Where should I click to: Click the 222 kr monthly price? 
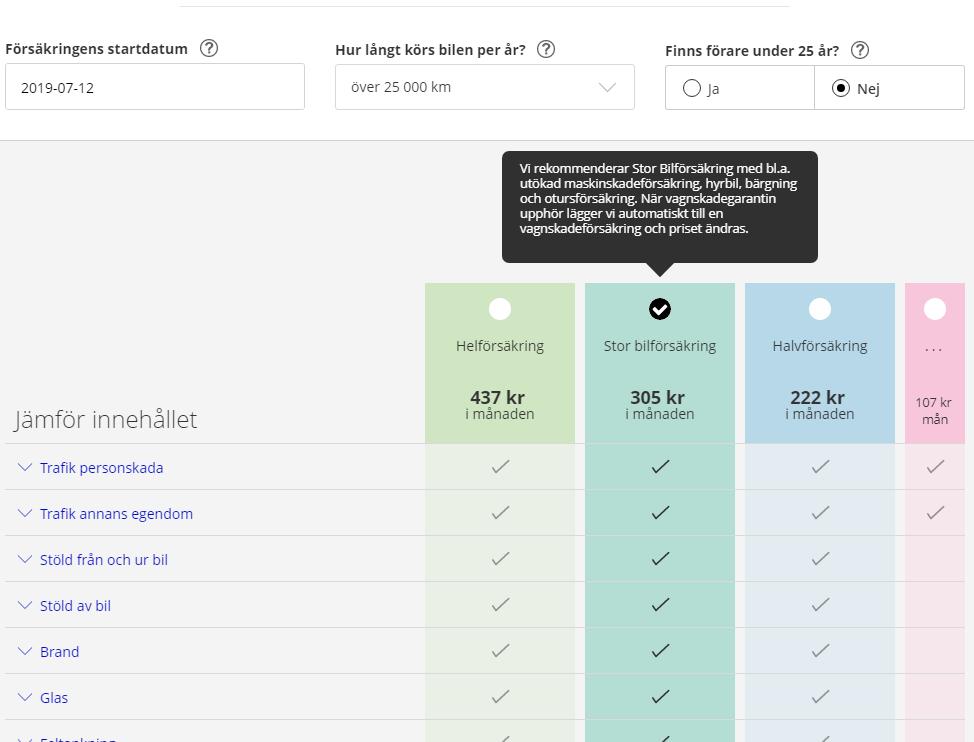point(817,397)
